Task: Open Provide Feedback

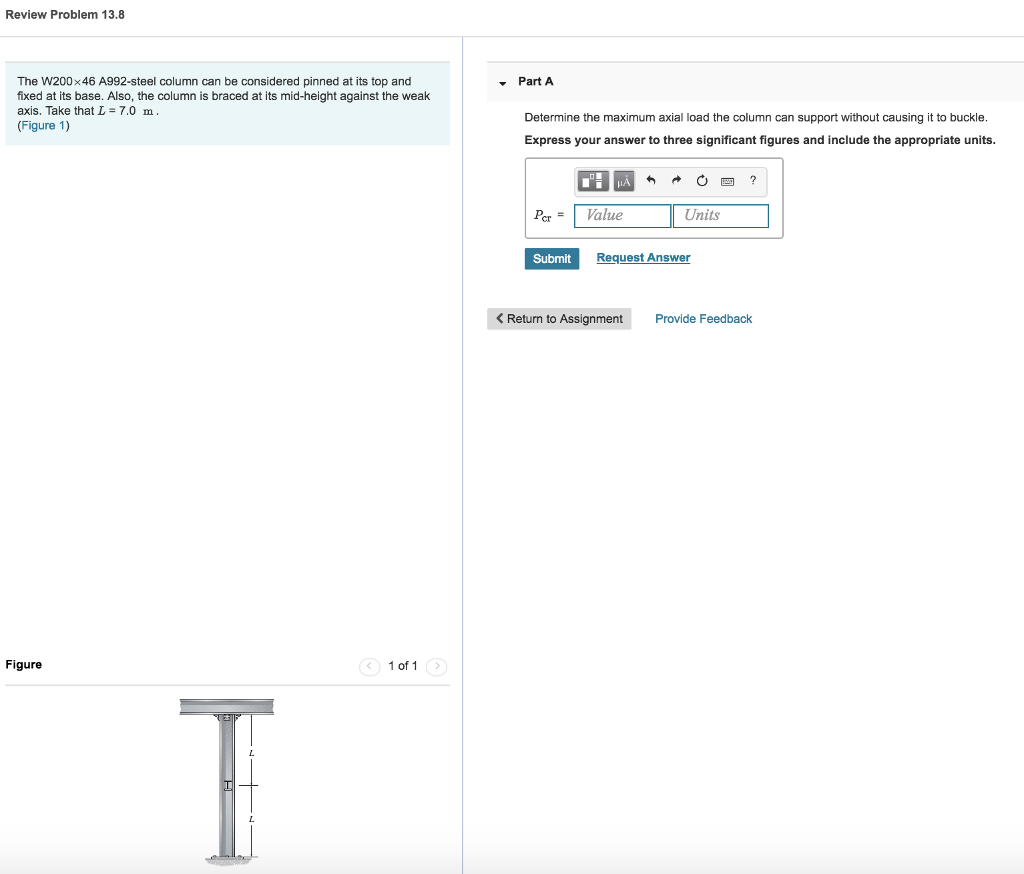Action: coord(703,318)
